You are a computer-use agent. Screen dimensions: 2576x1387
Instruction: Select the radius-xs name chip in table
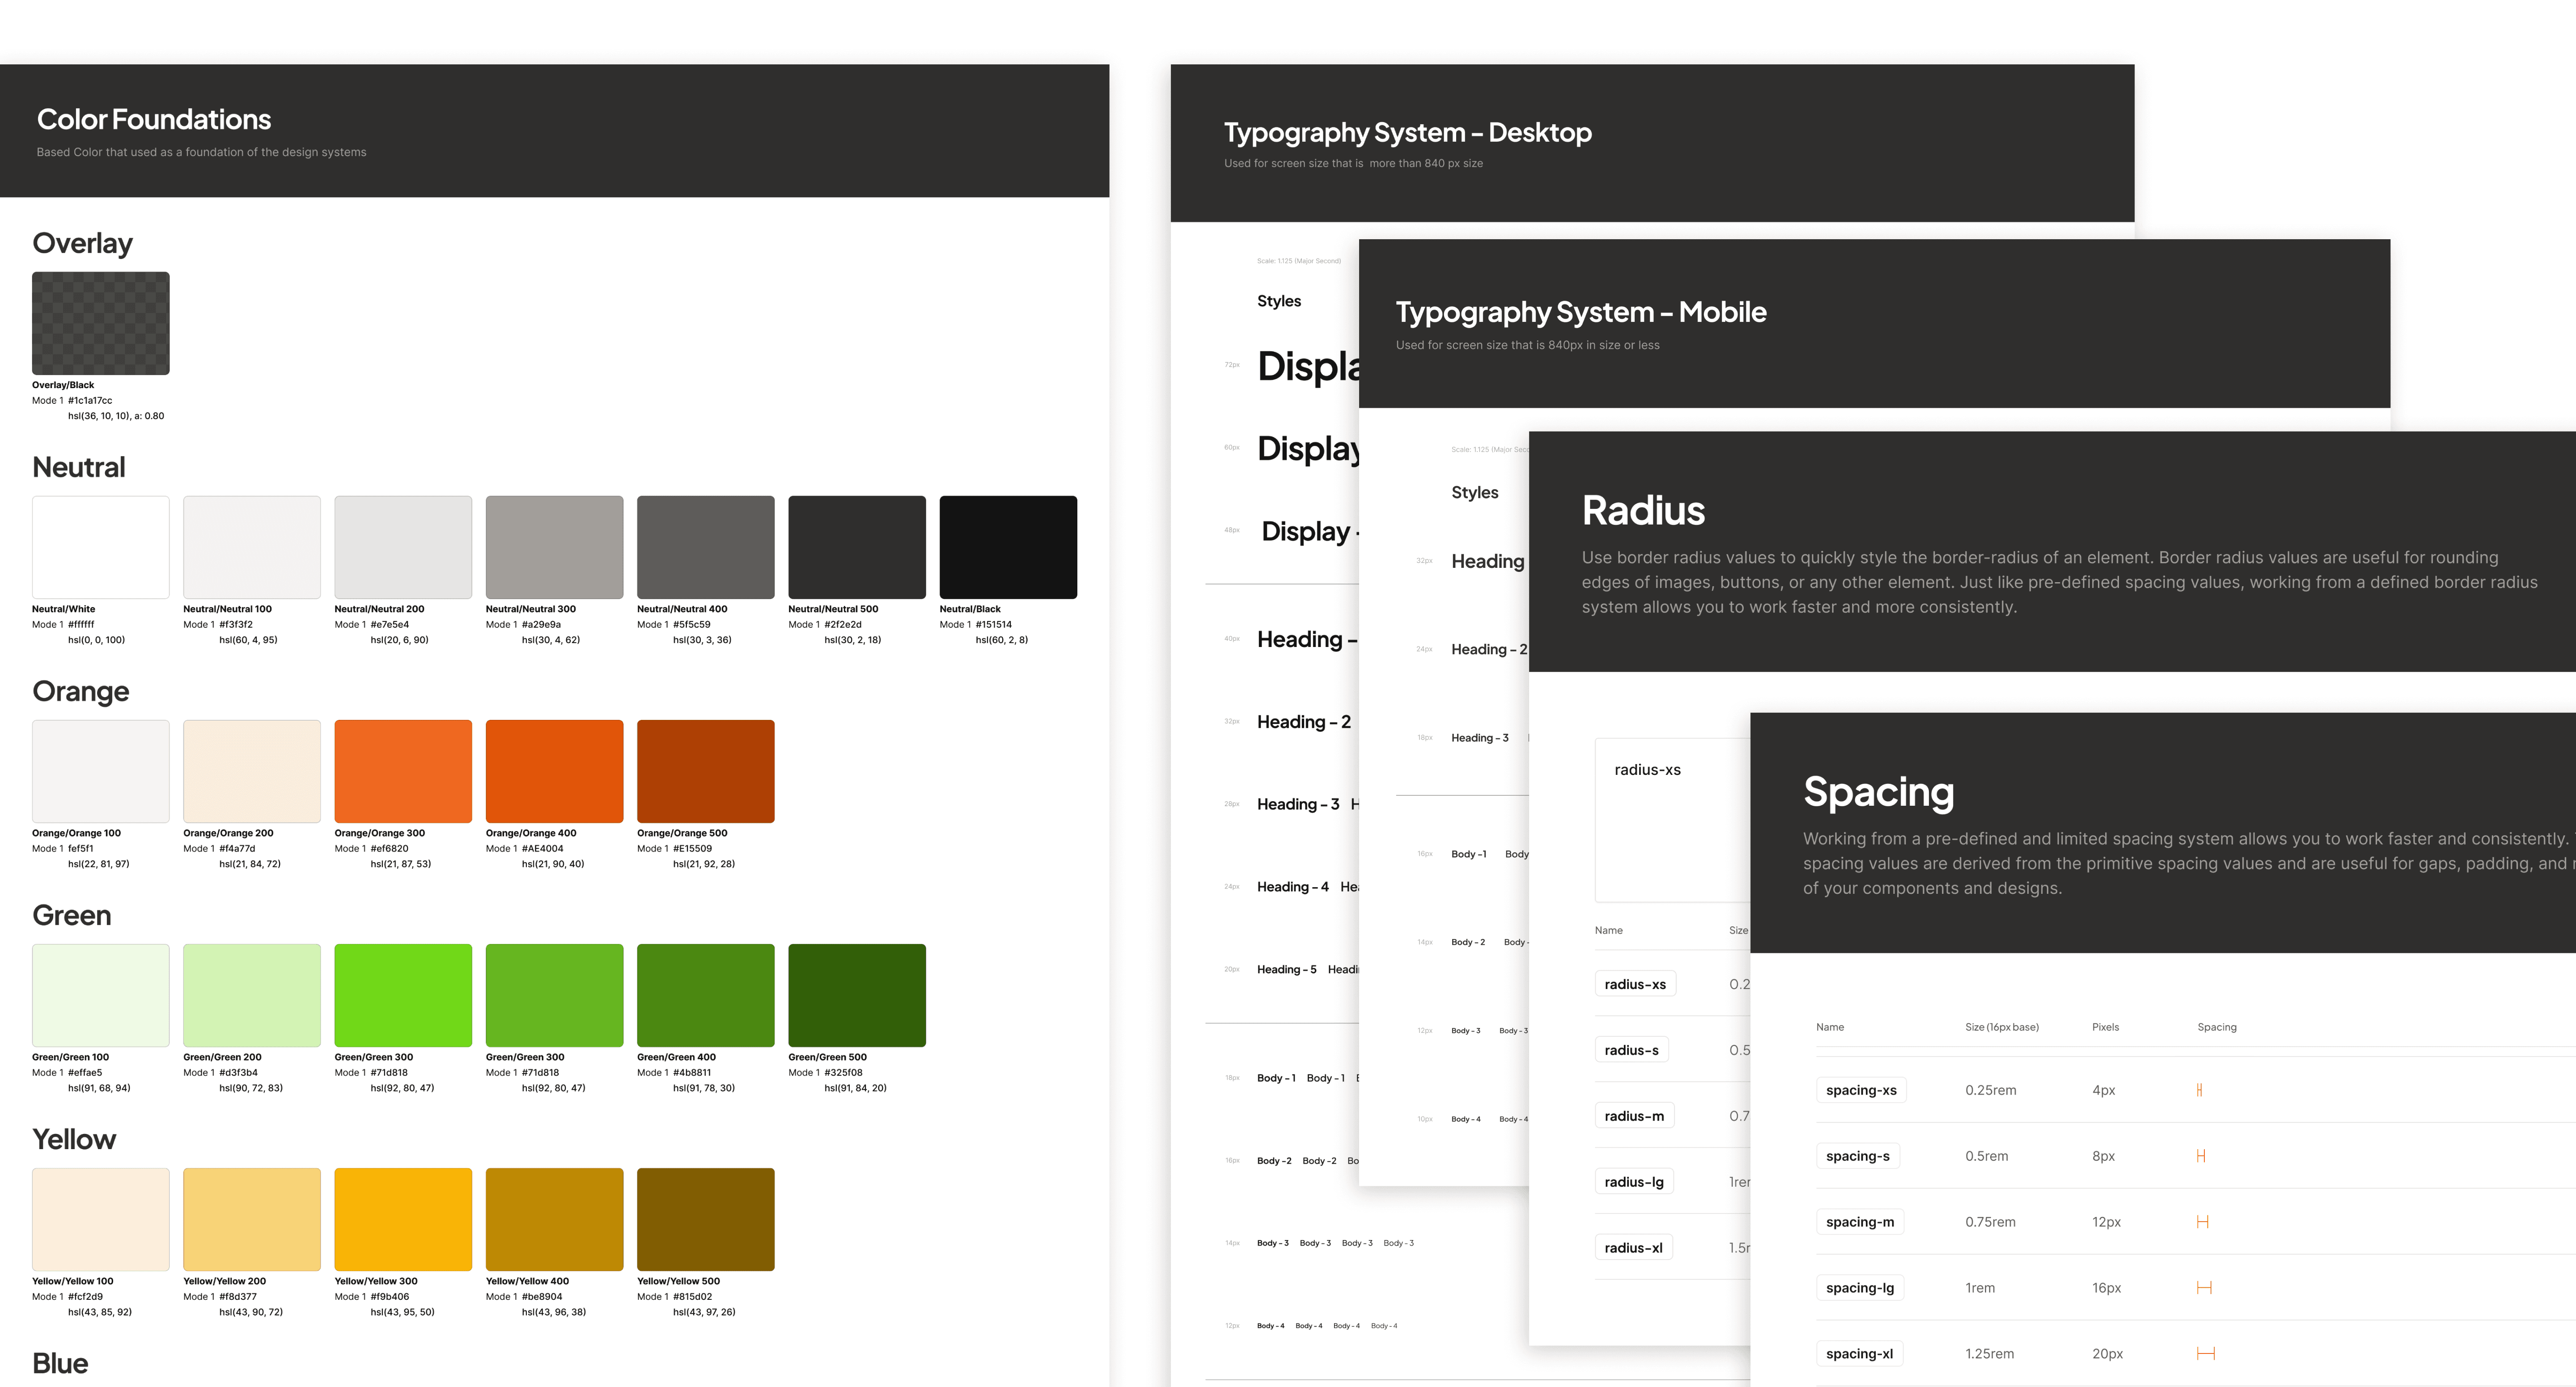[x=1635, y=984]
